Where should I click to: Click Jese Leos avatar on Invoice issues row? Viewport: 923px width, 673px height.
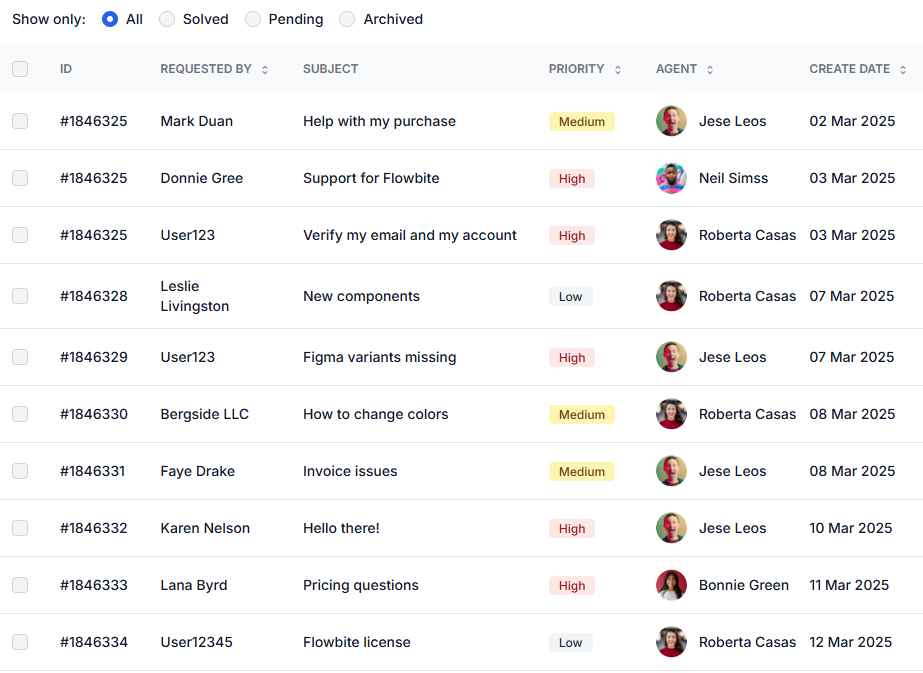click(671, 471)
